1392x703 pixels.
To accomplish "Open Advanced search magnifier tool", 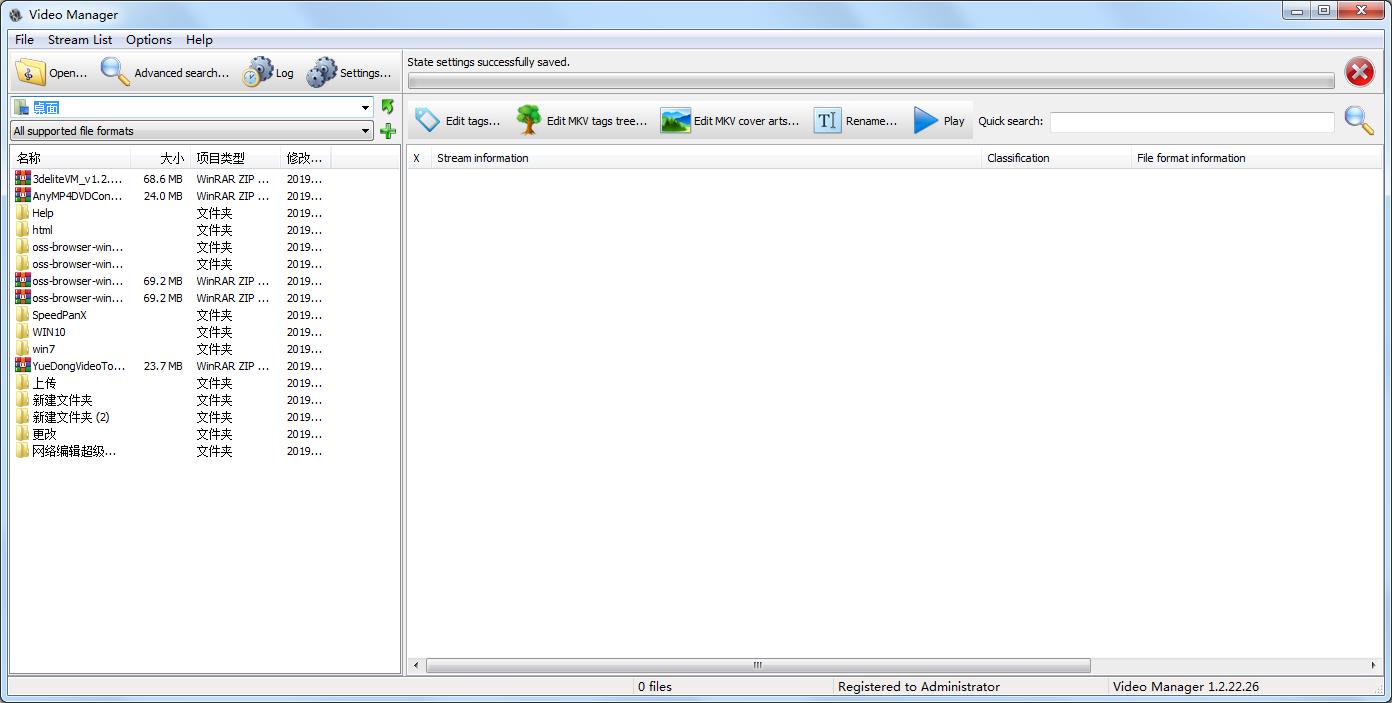I will pos(116,72).
